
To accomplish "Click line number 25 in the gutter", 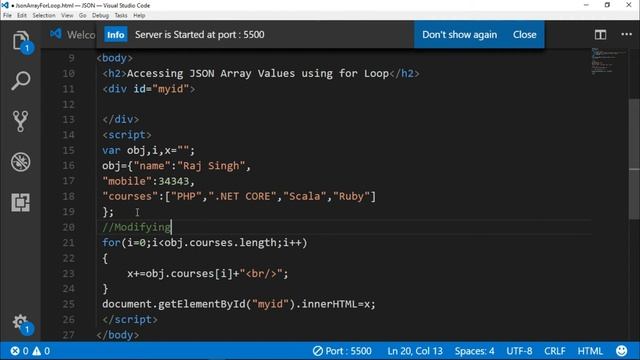I will coord(69,304).
